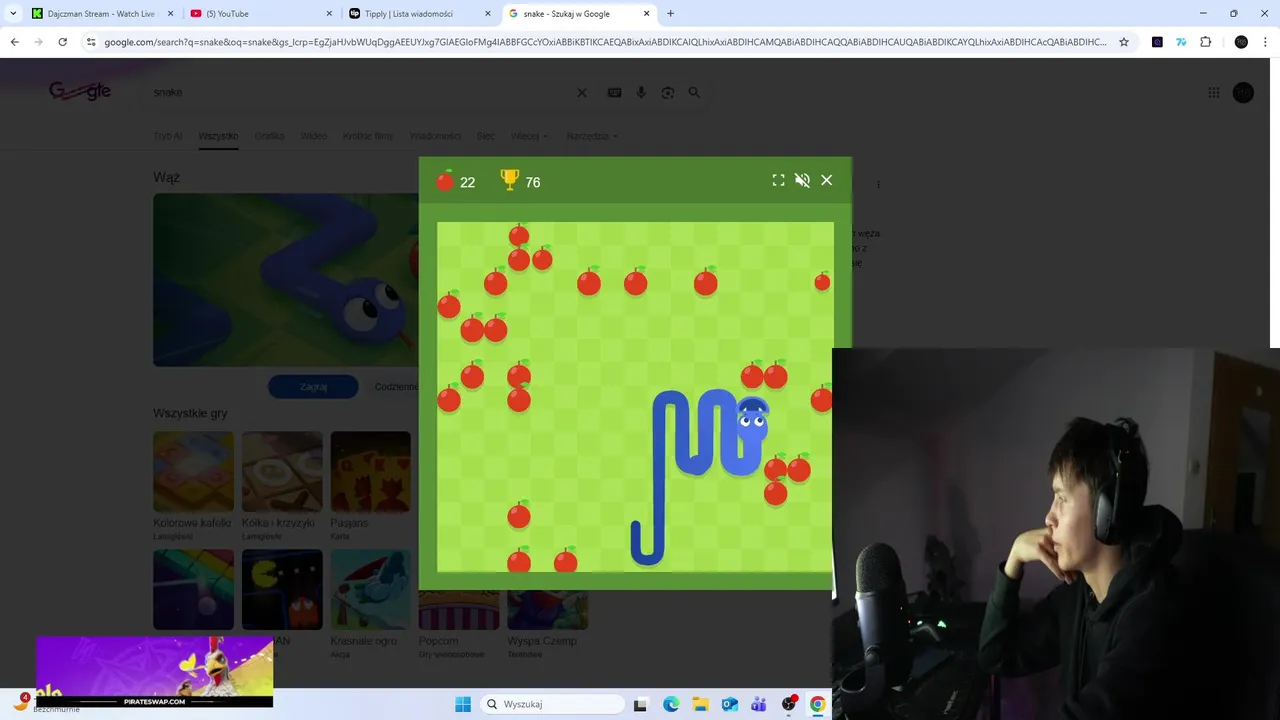The image size is (1280, 720).
Task: Close the YouTube tab
Action: click(x=330, y=14)
